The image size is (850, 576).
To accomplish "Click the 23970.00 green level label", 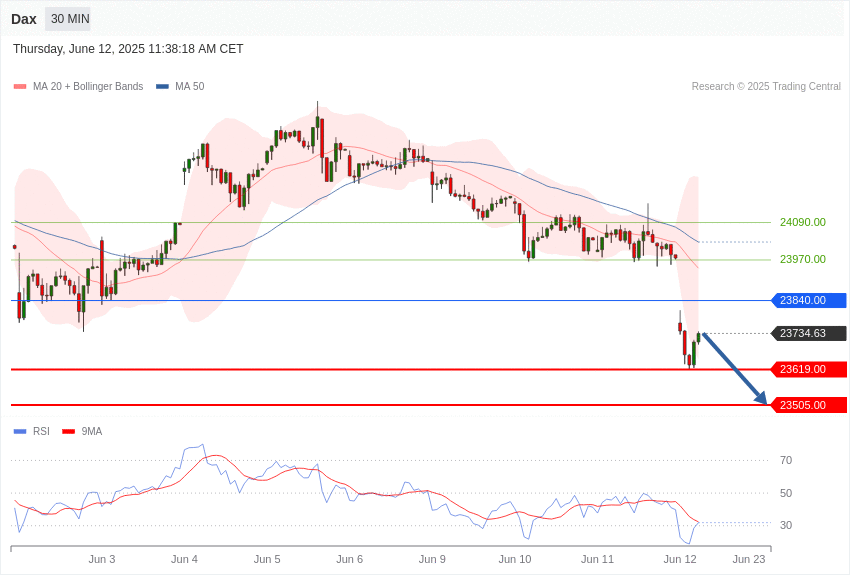I will (802, 259).
